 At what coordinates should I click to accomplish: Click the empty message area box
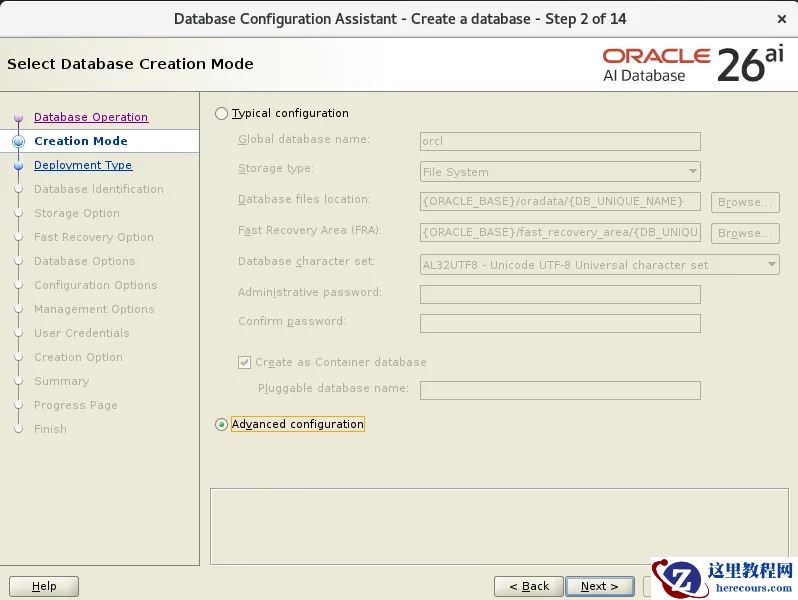click(x=499, y=527)
